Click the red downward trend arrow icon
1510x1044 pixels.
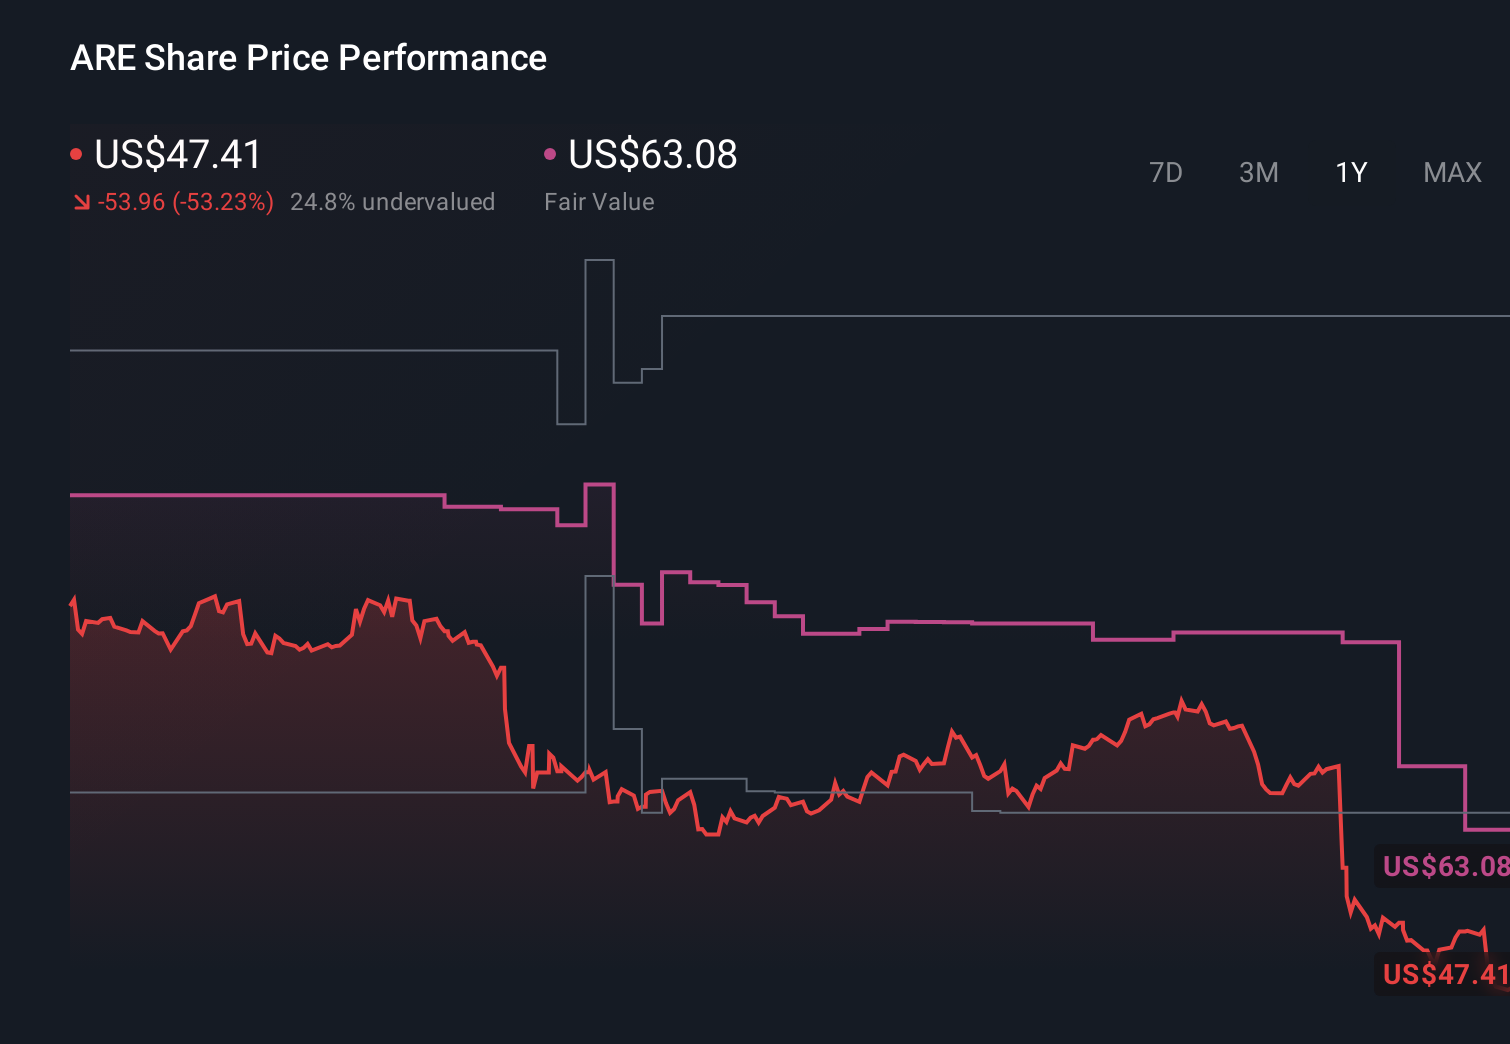pyautogui.click(x=80, y=201)
